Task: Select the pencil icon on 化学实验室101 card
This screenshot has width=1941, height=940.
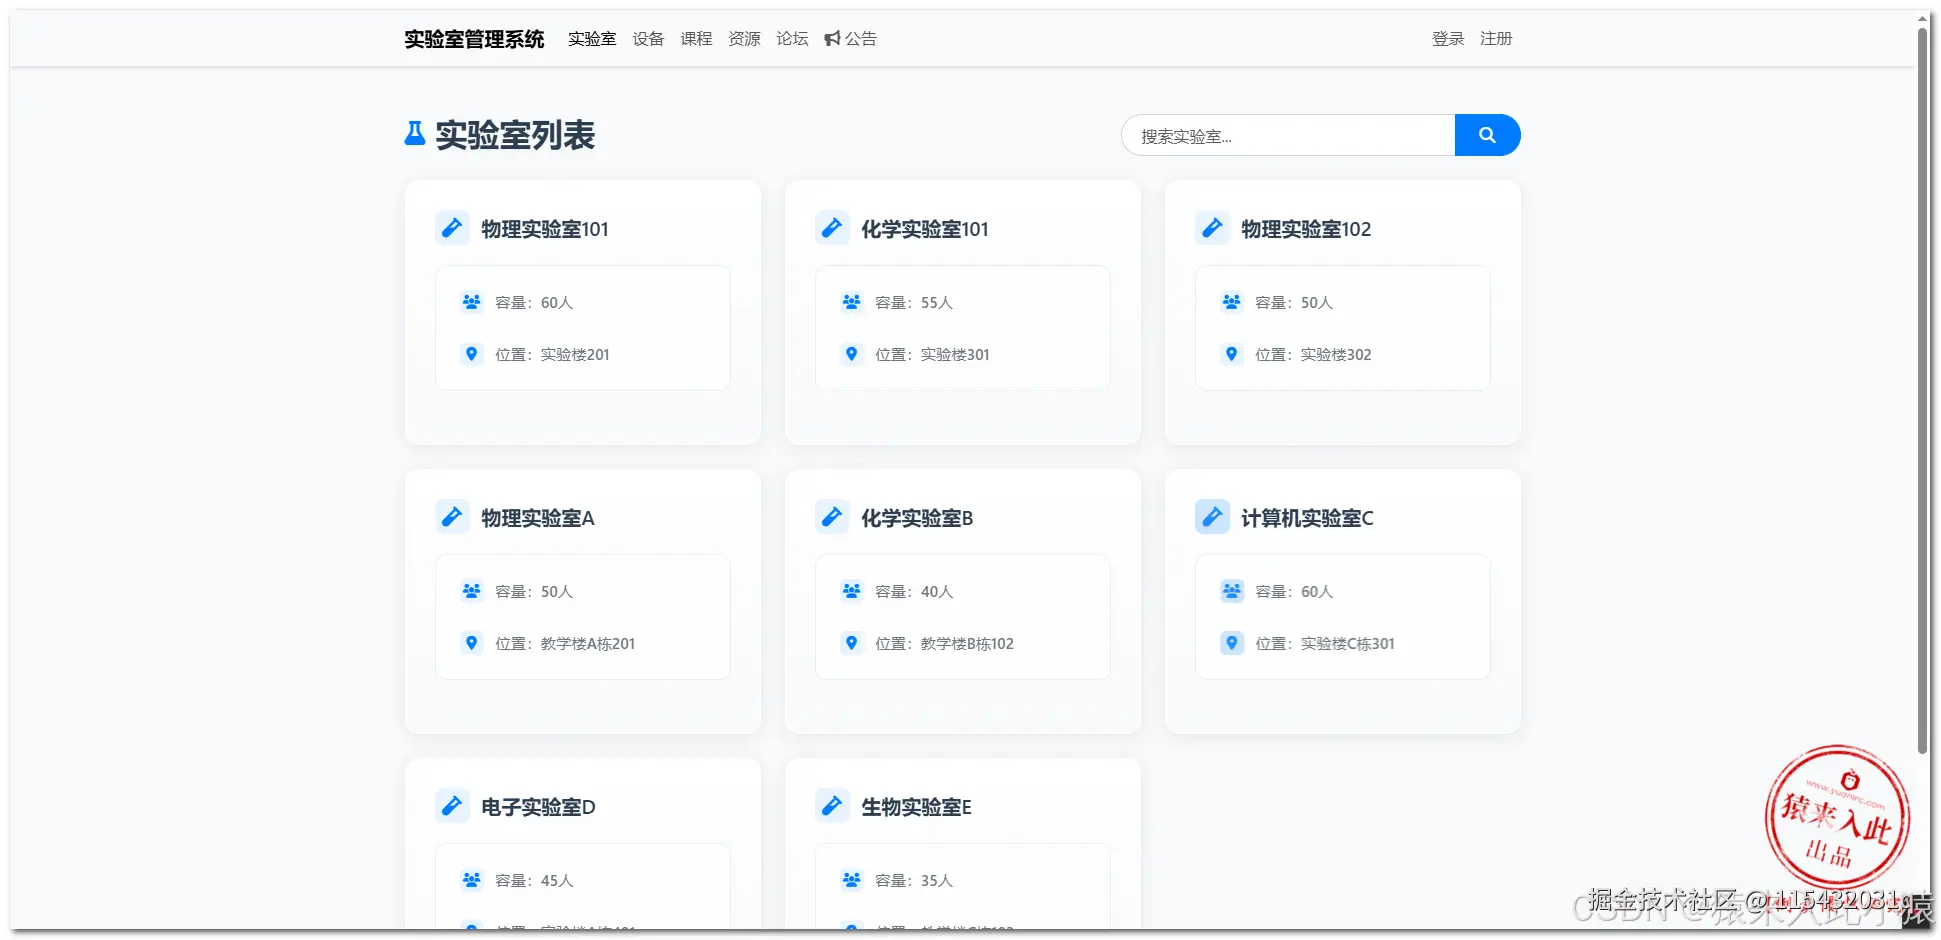Action: 832,228
